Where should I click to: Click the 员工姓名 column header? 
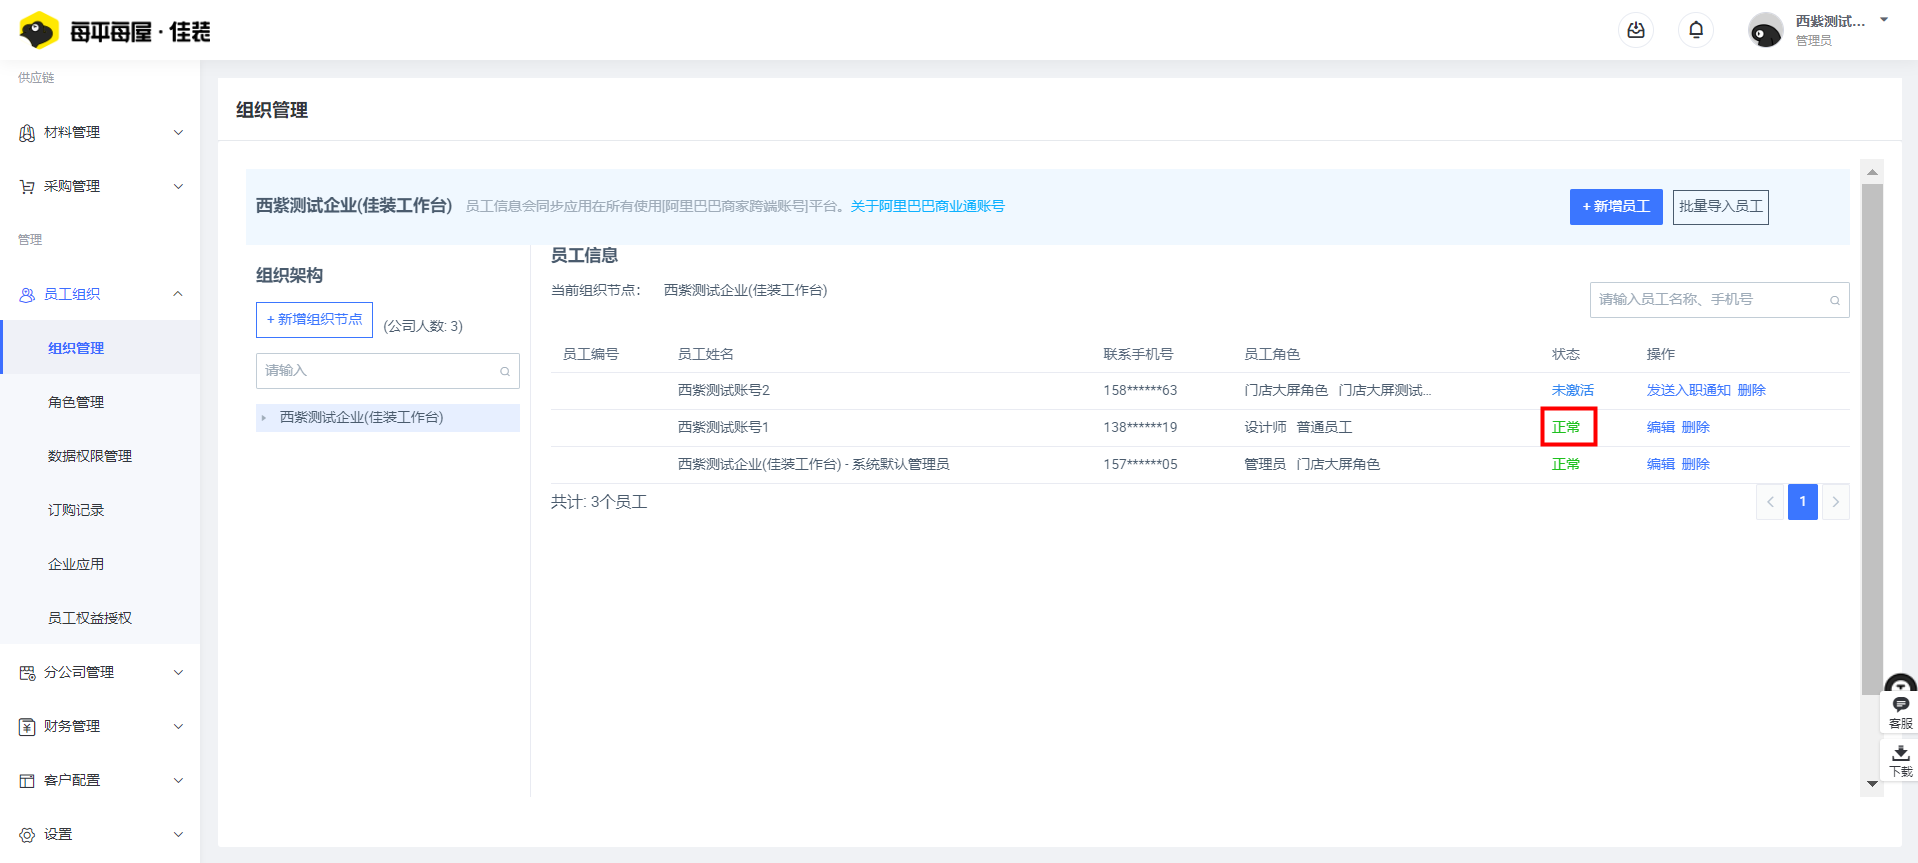coord(706,354)
